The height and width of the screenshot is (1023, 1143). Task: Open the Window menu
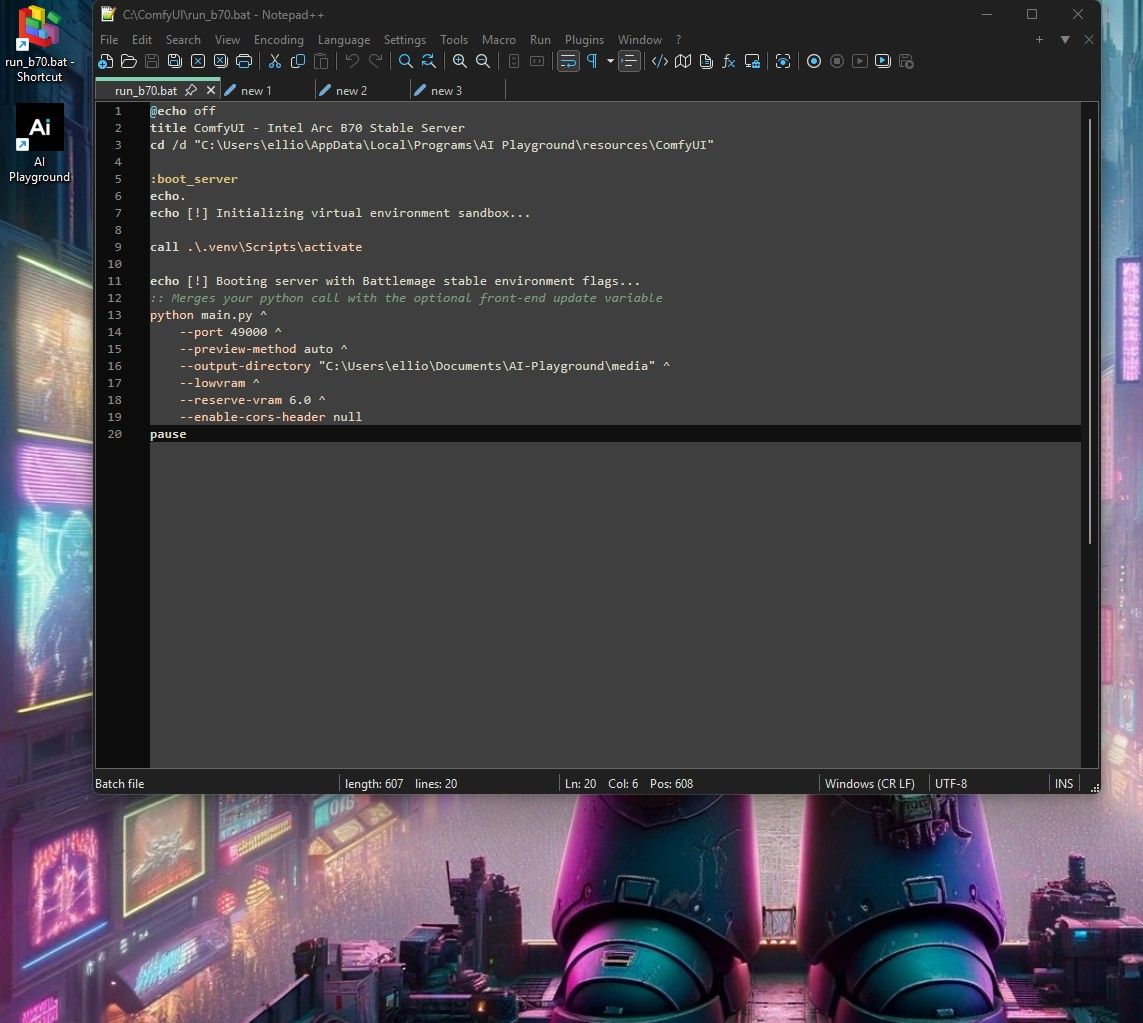[640, 39]
